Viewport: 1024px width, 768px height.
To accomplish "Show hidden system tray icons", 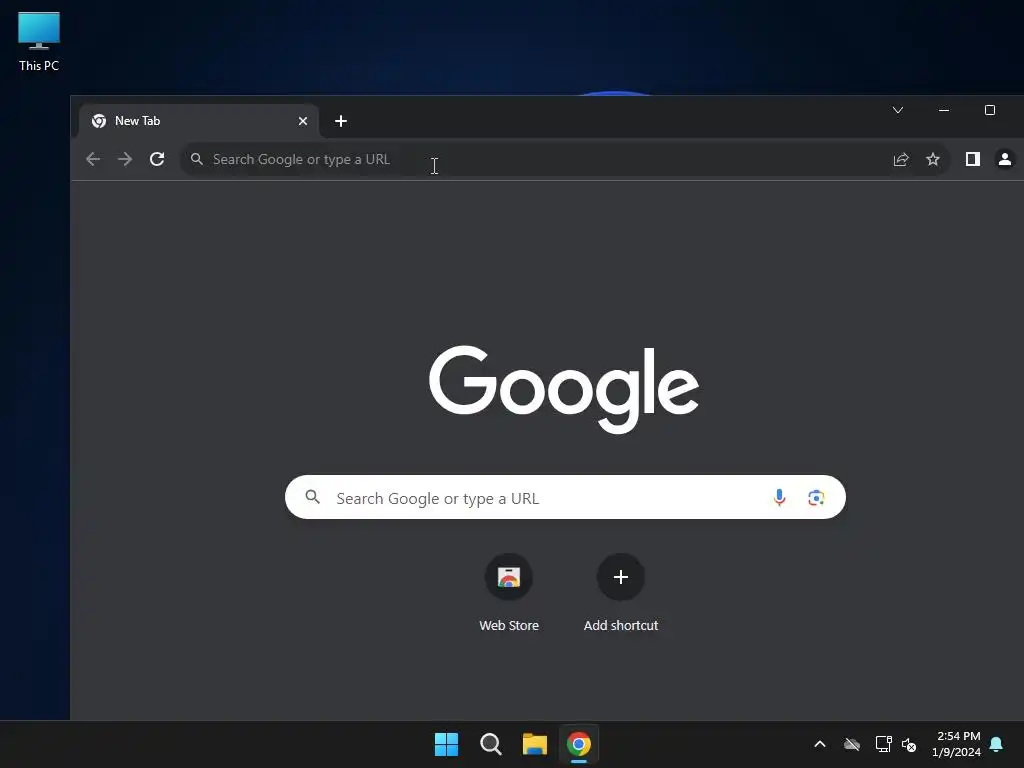I will coord(820,744).
